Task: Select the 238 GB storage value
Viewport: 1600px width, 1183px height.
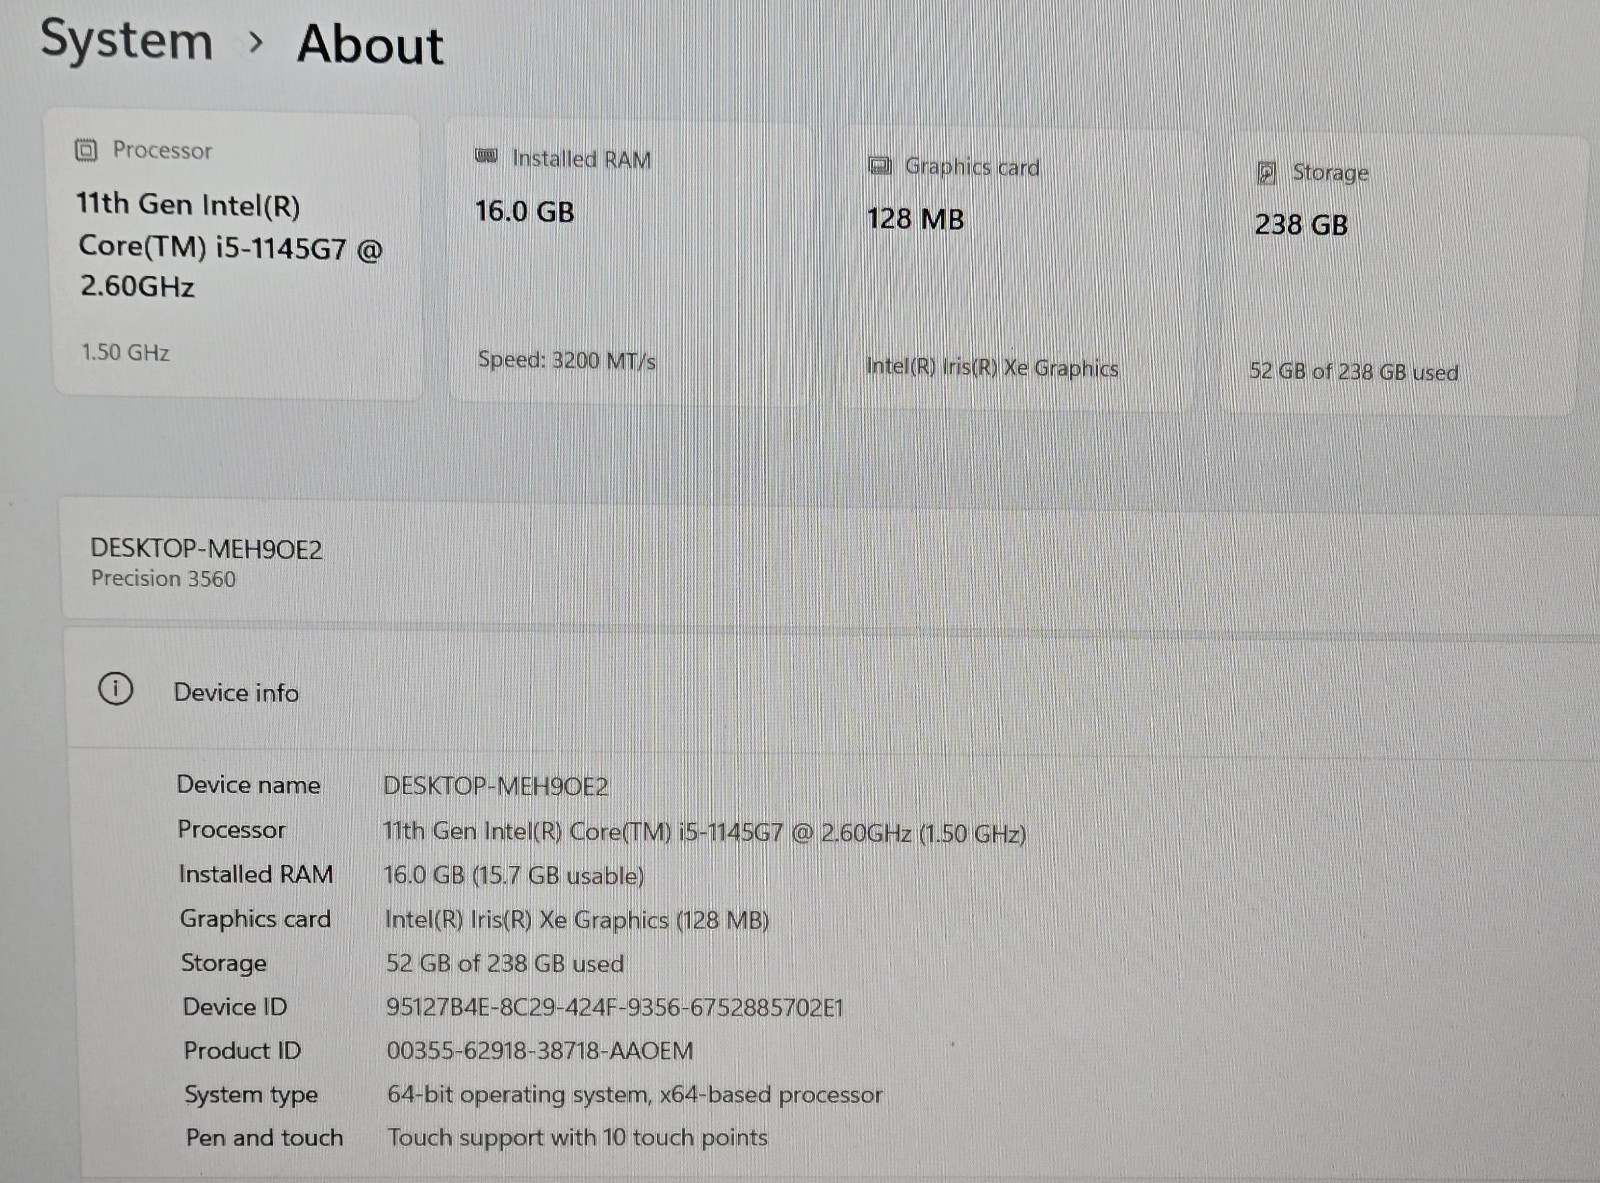Action: coord(1301,225)
